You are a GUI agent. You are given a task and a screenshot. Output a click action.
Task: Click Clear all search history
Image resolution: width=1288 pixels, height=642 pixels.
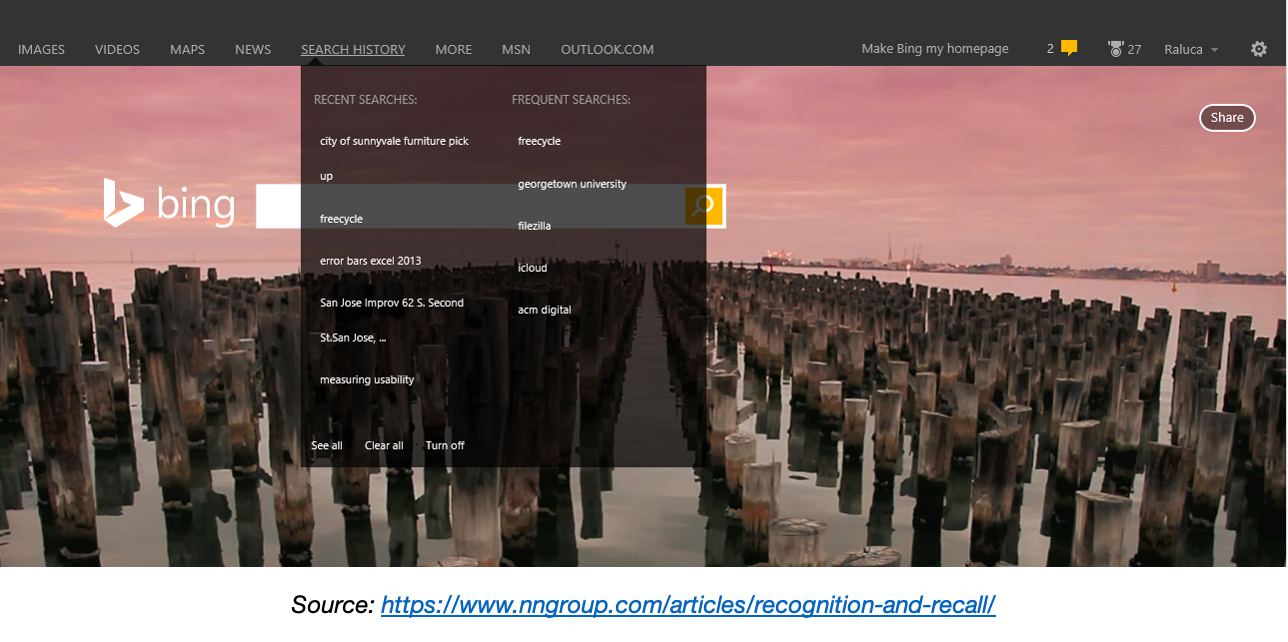pyautogui.click(x=384, y=445)
